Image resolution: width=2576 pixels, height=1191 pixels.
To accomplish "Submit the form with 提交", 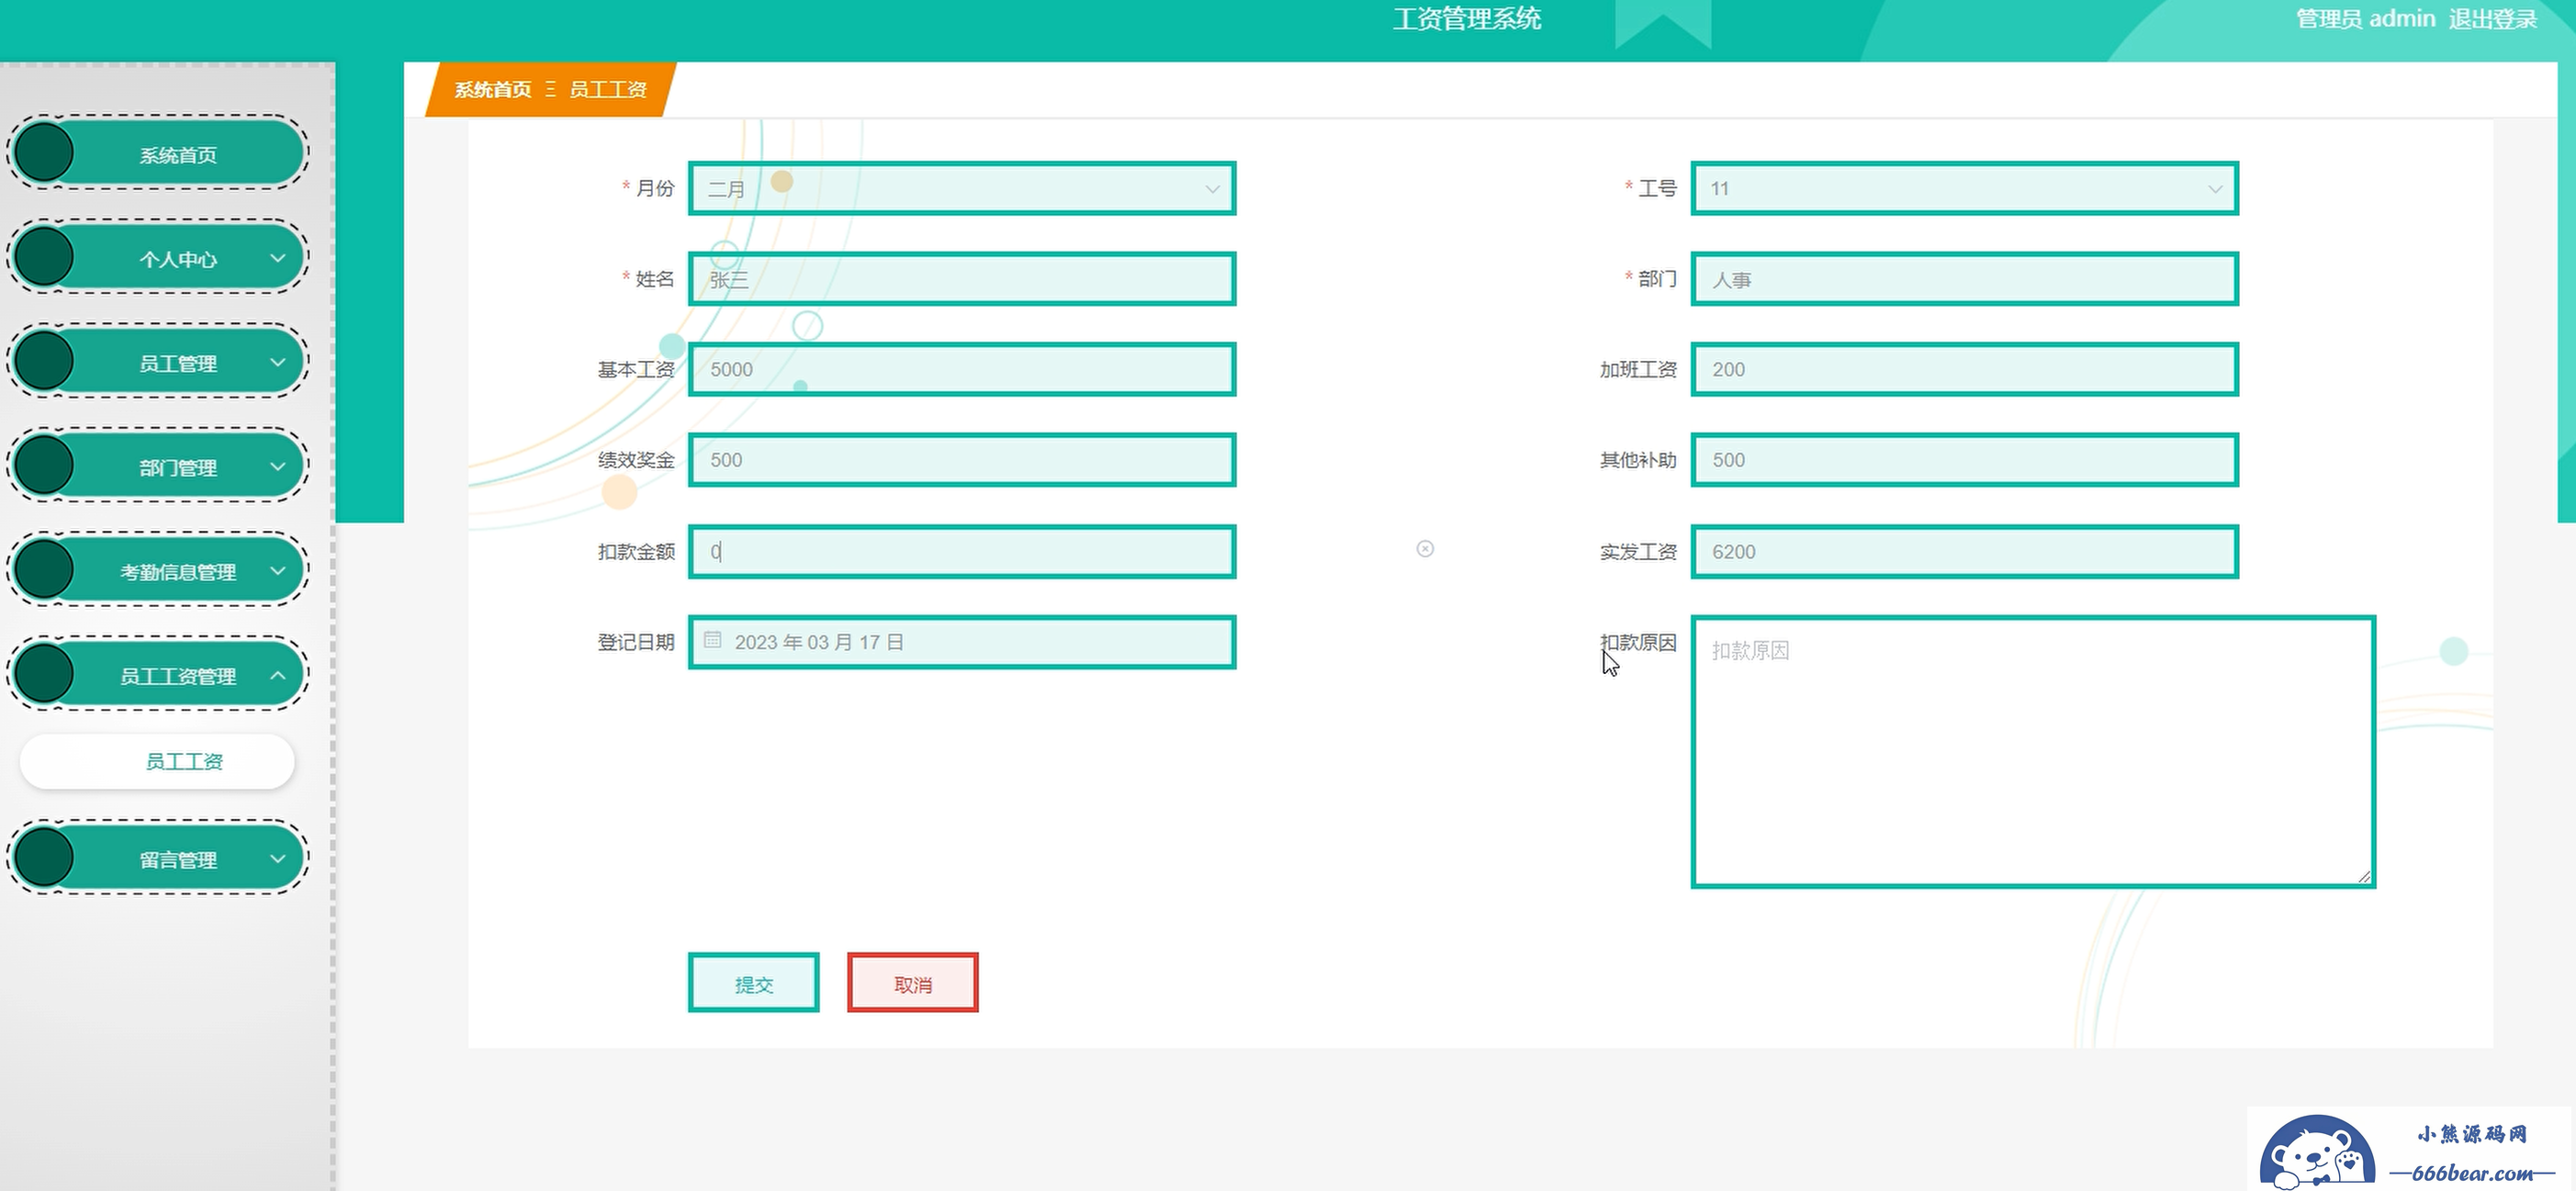I will click(x=753, y=983).
